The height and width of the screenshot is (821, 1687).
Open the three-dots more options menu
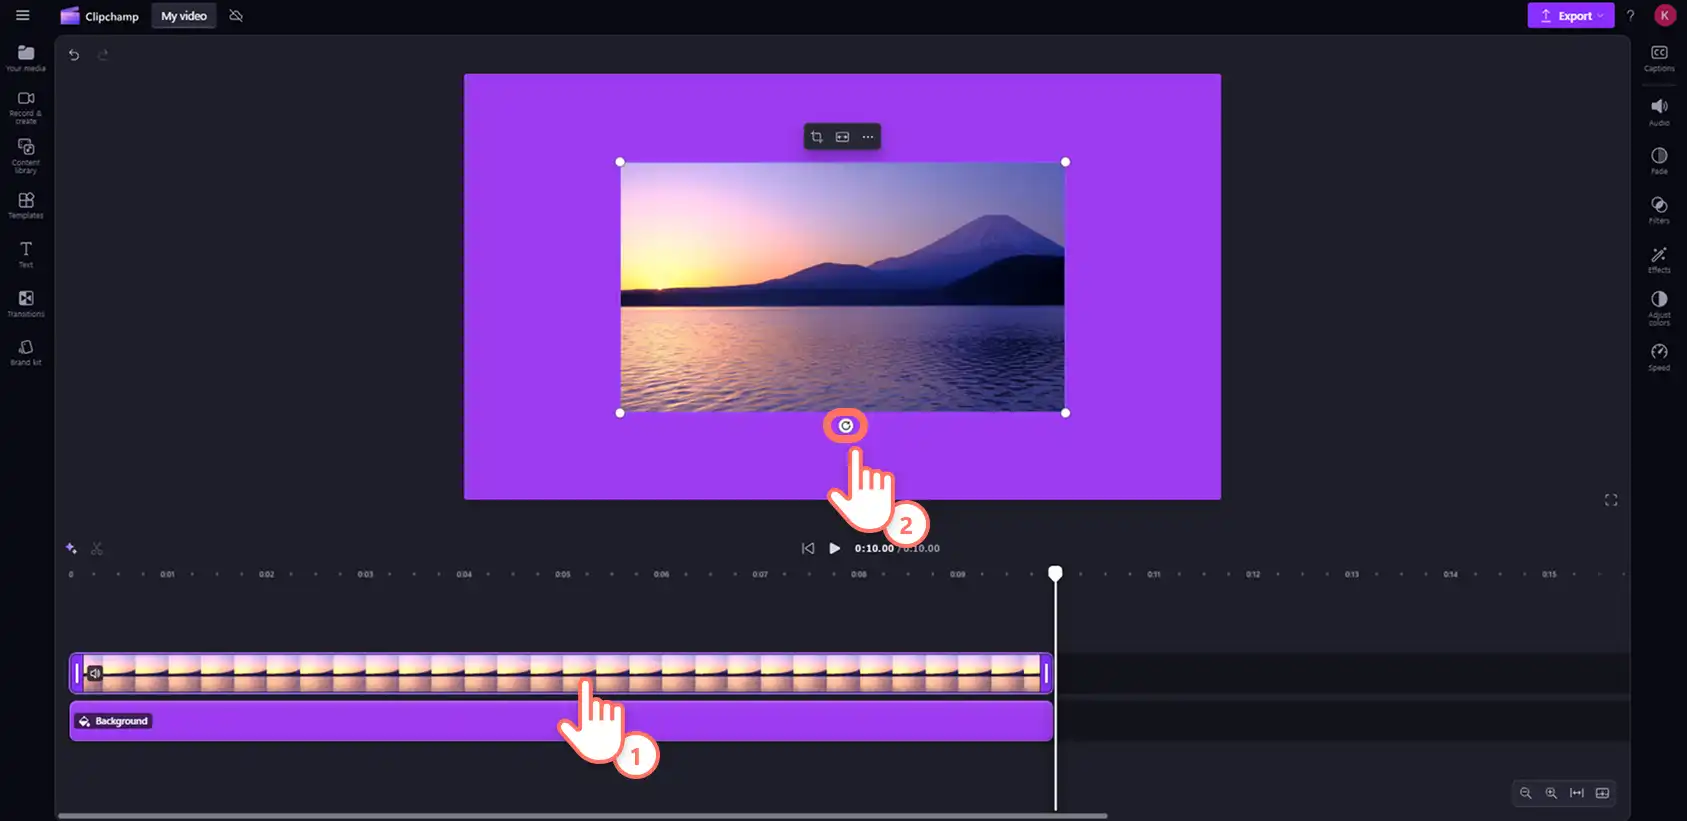[868, 137]
